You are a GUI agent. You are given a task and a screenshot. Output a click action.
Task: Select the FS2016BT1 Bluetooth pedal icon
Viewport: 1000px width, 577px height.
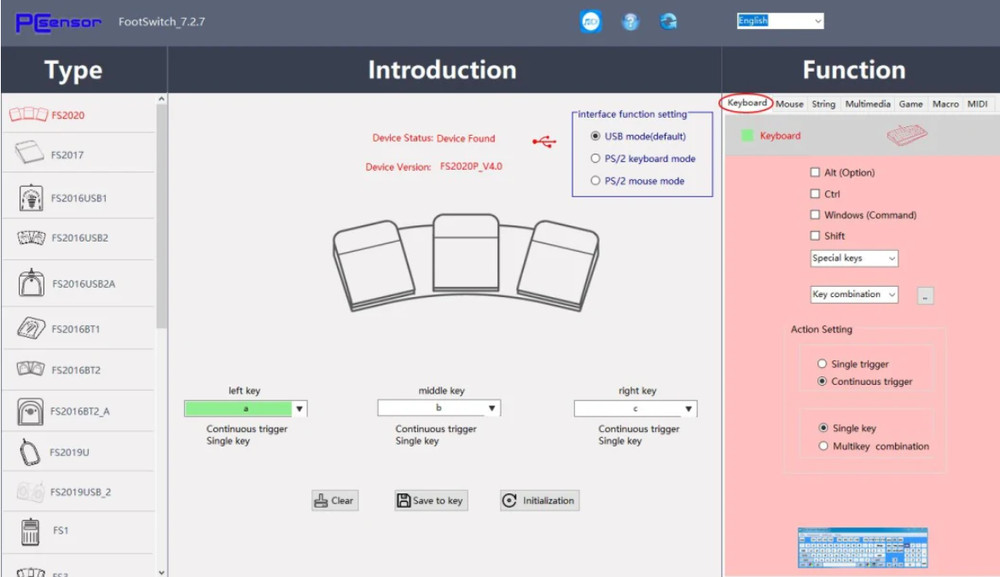pos(31,328)
